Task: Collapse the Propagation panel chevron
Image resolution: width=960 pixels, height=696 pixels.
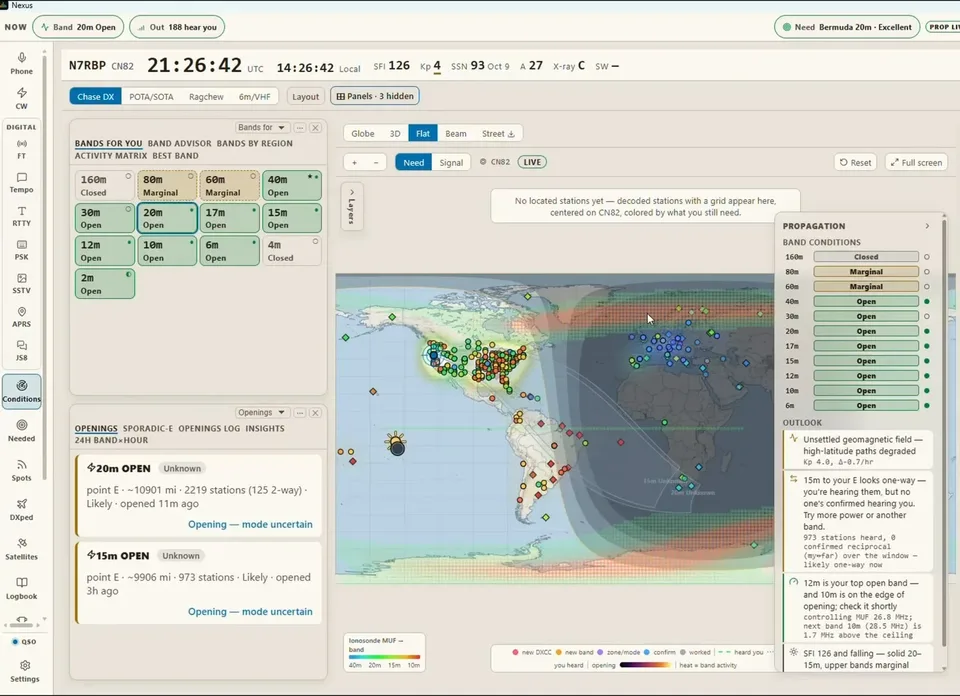Action: tap(927, 226)
